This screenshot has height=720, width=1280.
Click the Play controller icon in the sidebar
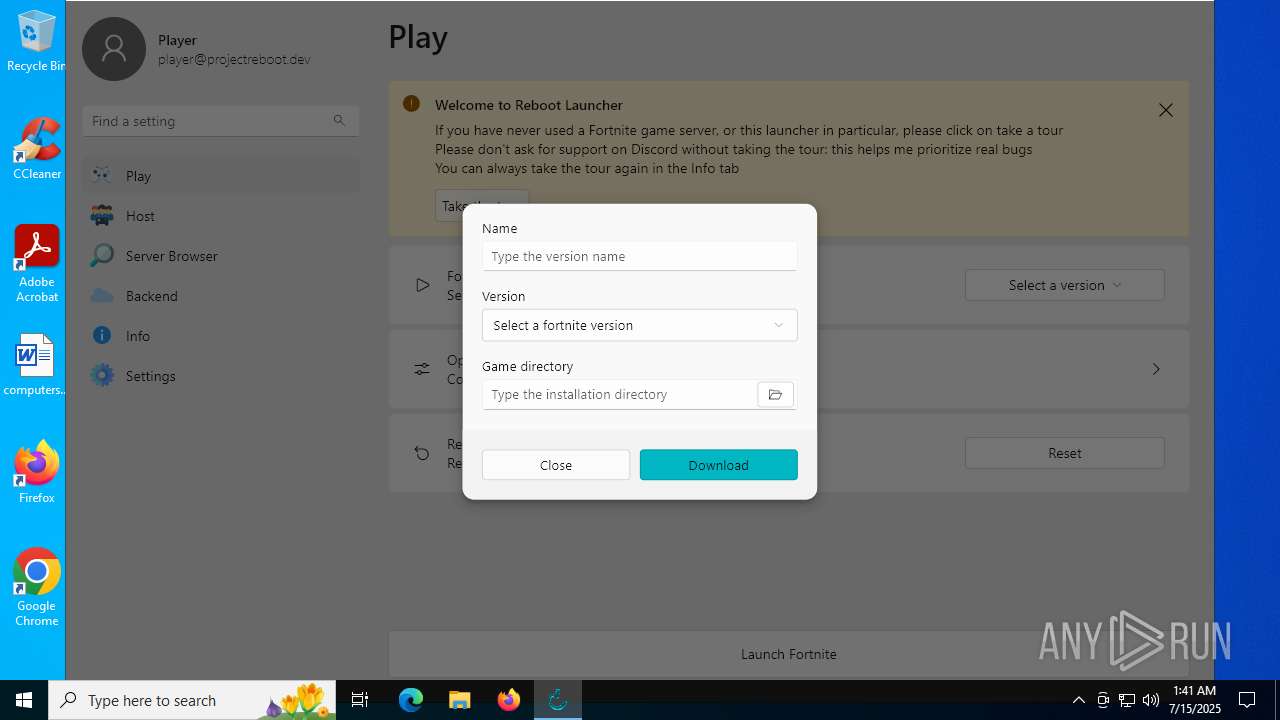(101, 175)
